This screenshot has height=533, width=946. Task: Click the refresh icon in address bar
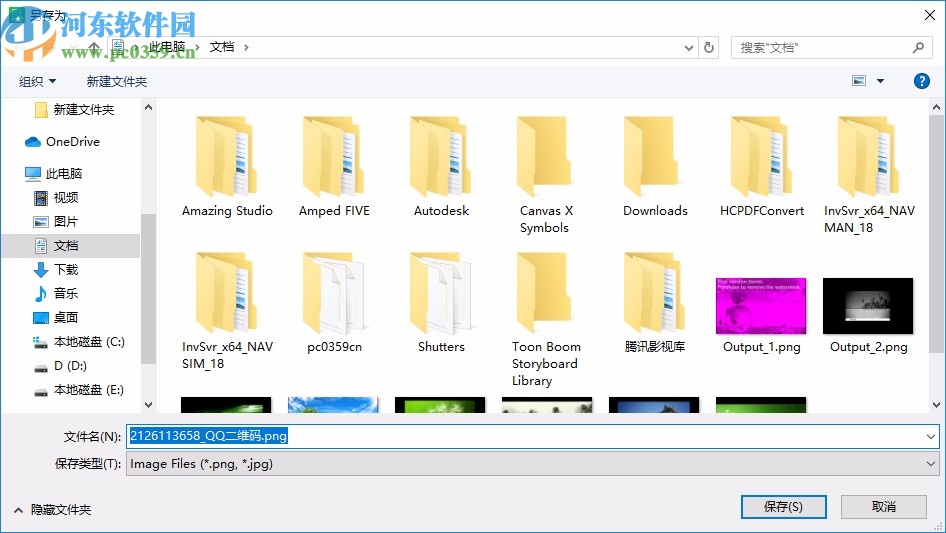(709, 47)
